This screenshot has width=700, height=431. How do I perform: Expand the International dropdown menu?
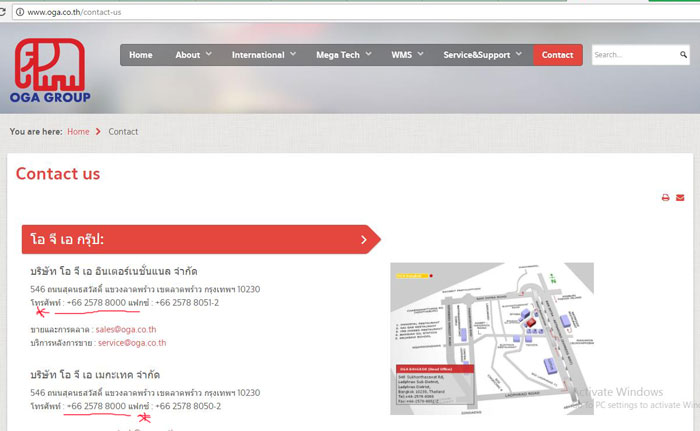(x=263, y=55)
